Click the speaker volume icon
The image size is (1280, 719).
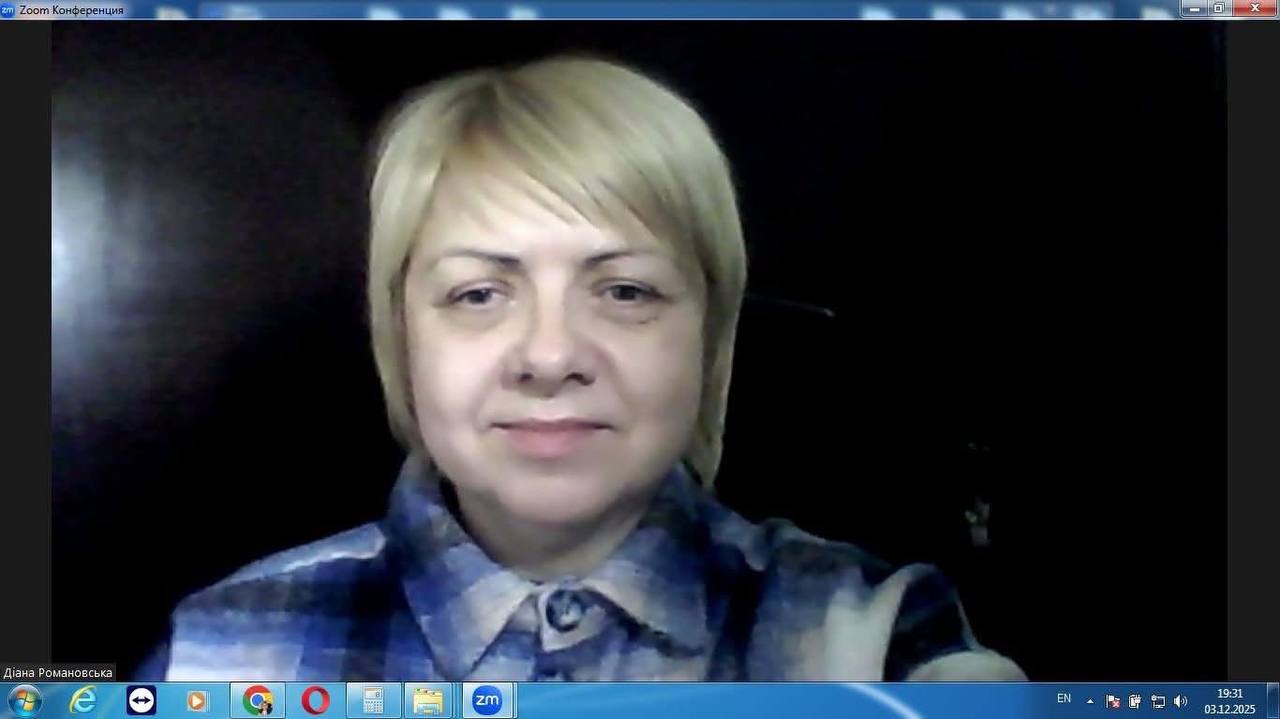[1180, 701]
